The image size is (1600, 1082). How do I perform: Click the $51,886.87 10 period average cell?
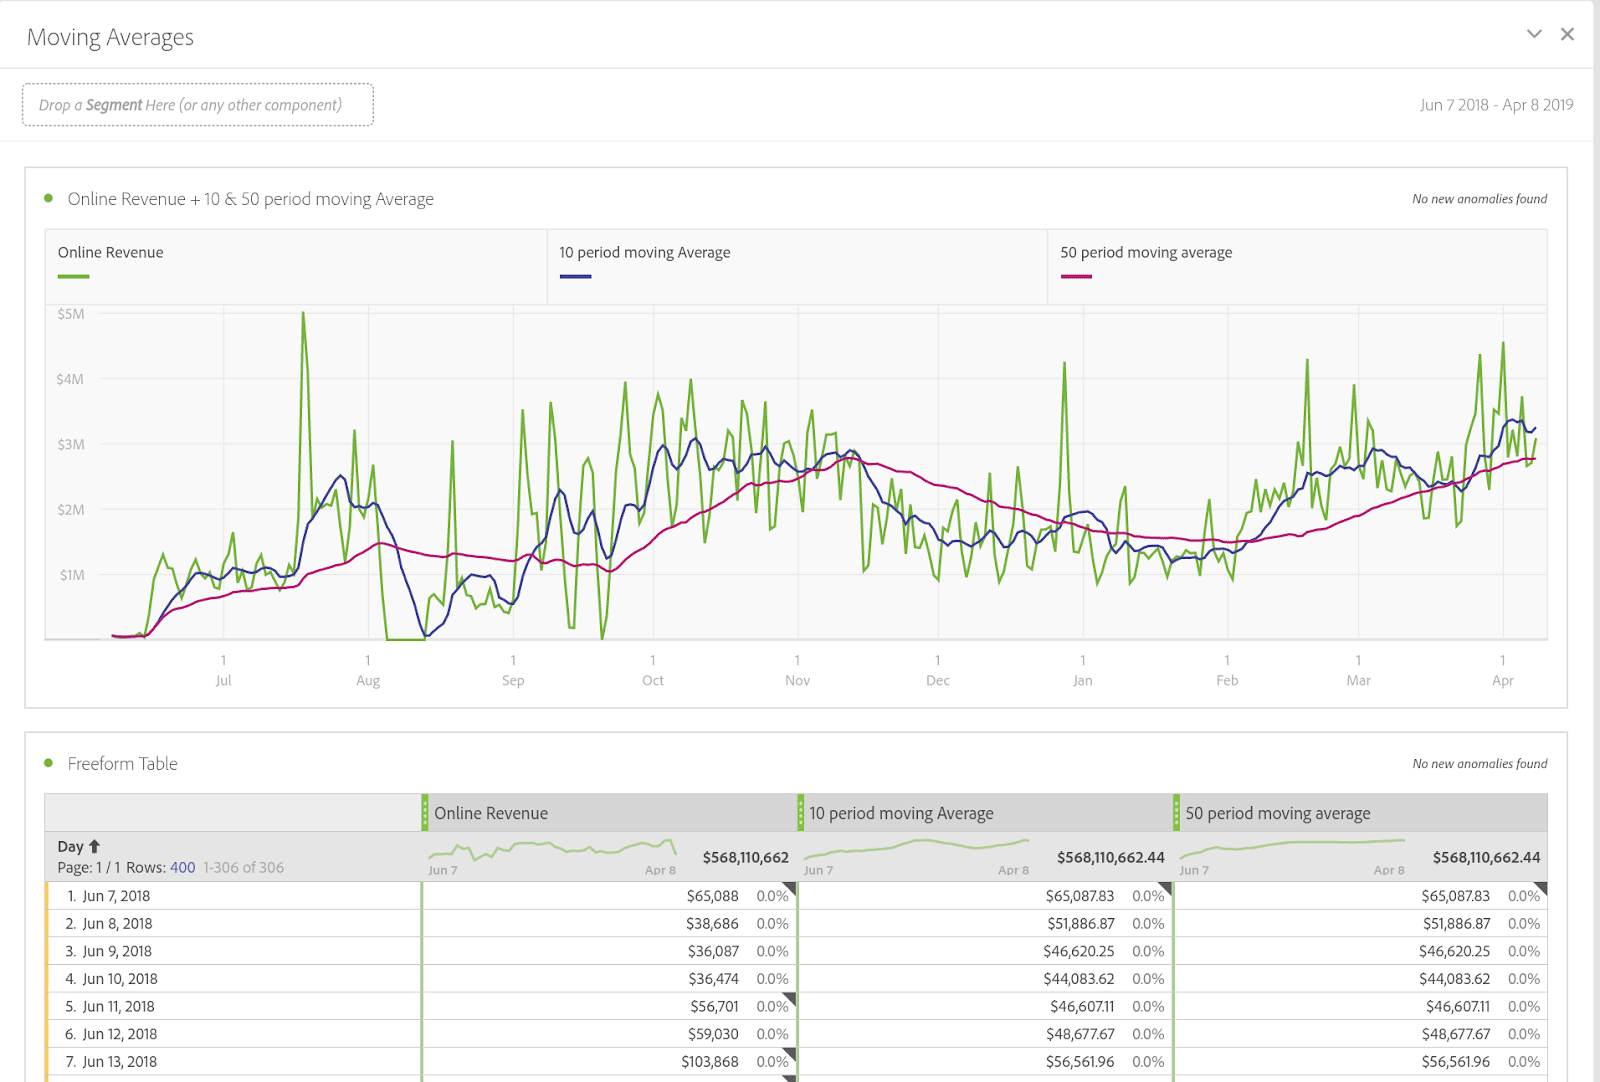point(985,924)
